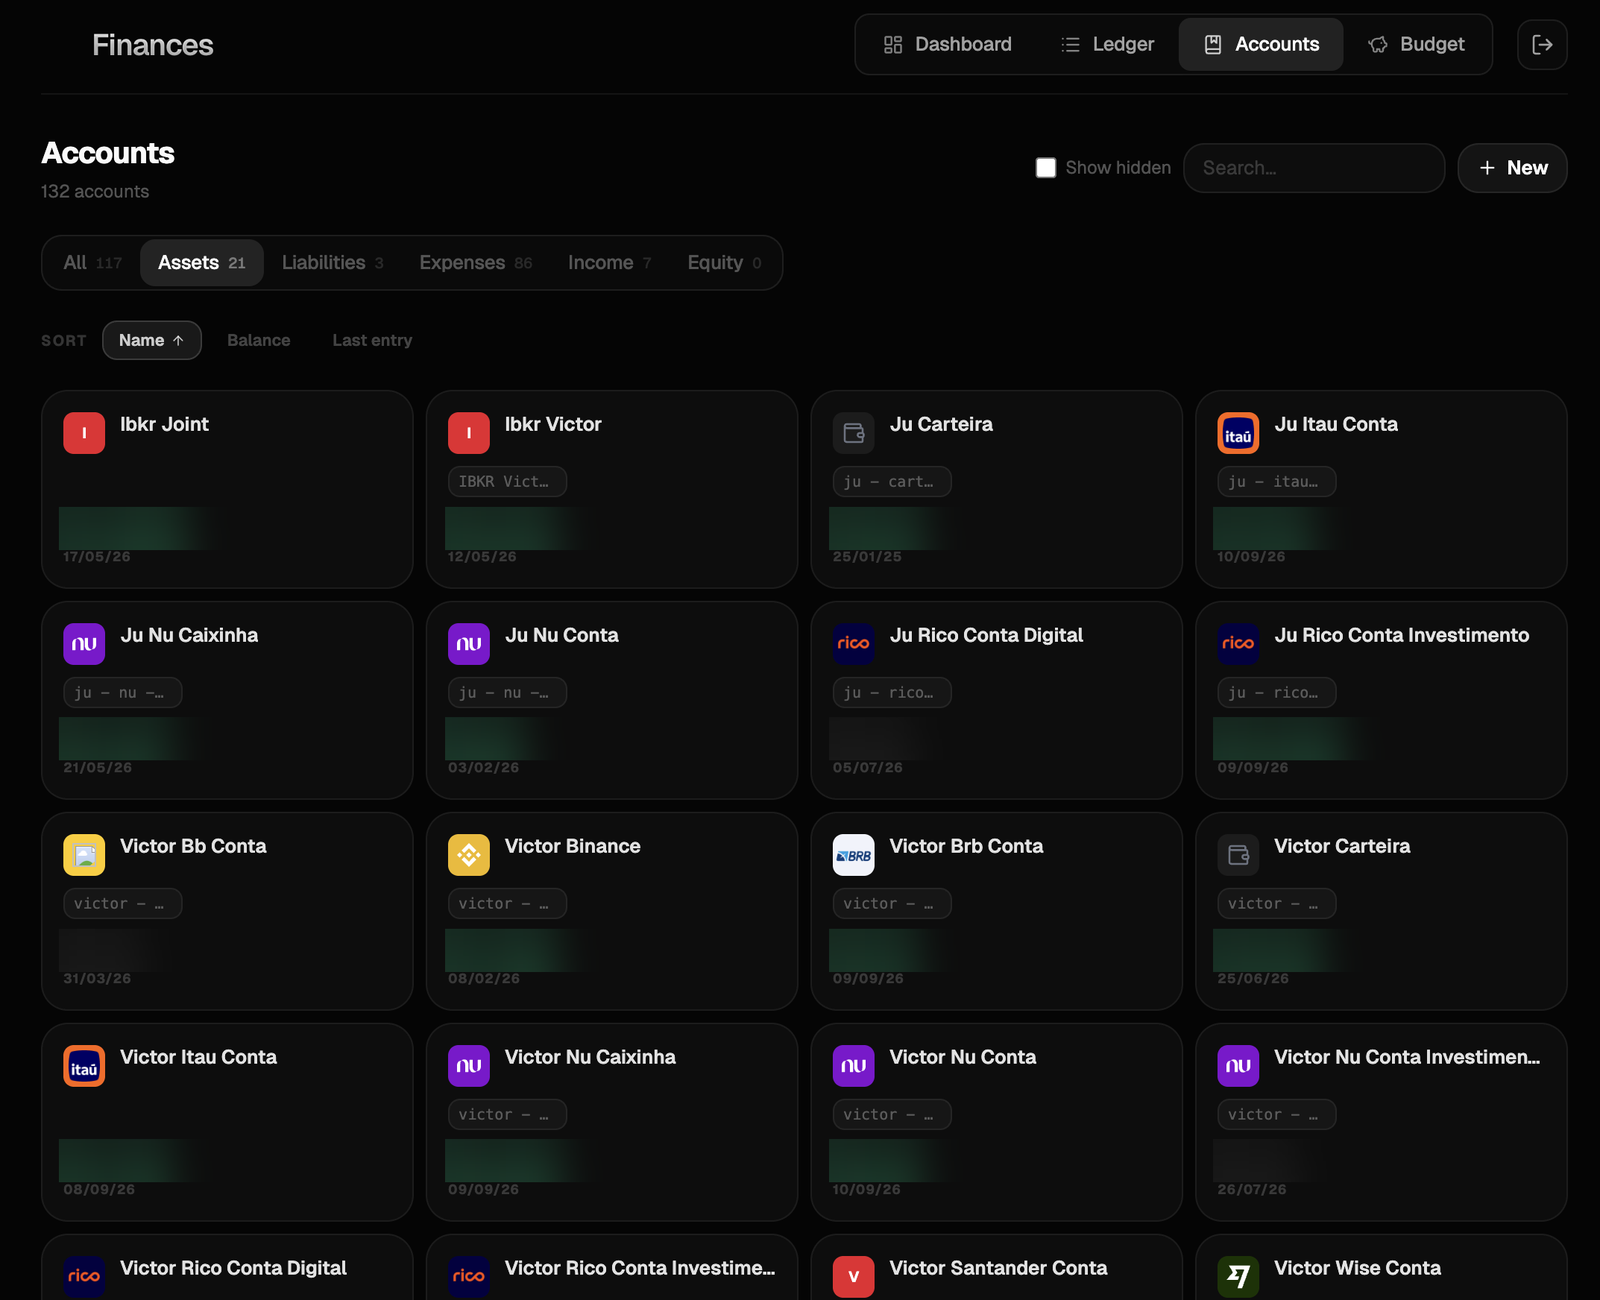Focus the Search accounts field
This screenshot has width=1600, height=1300.
1314,168
